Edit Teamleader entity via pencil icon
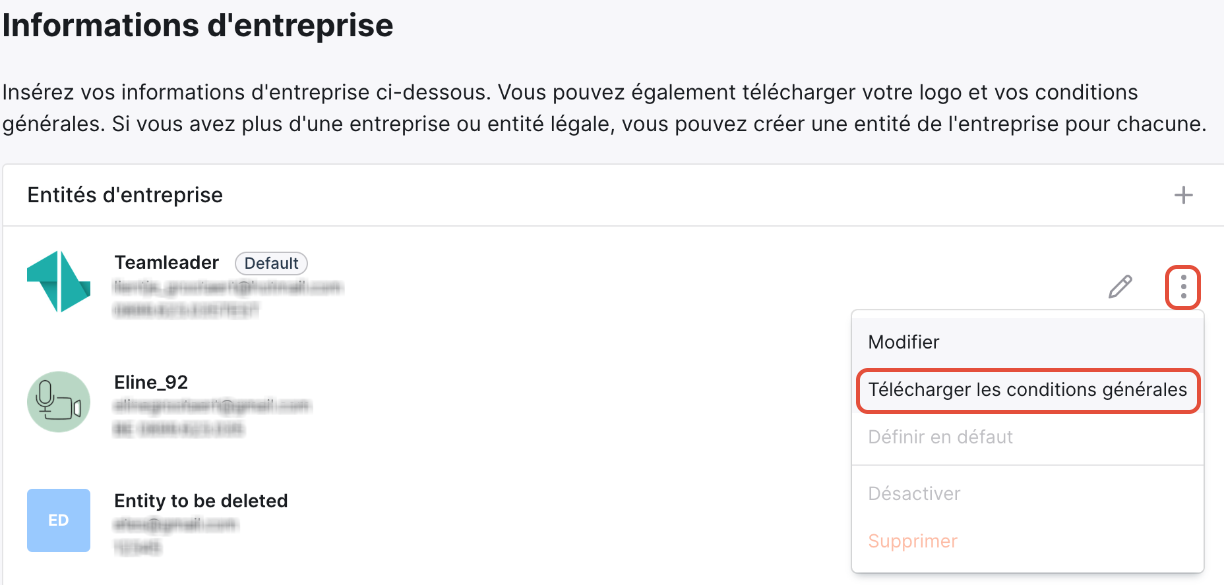 tap(1121, 287)
